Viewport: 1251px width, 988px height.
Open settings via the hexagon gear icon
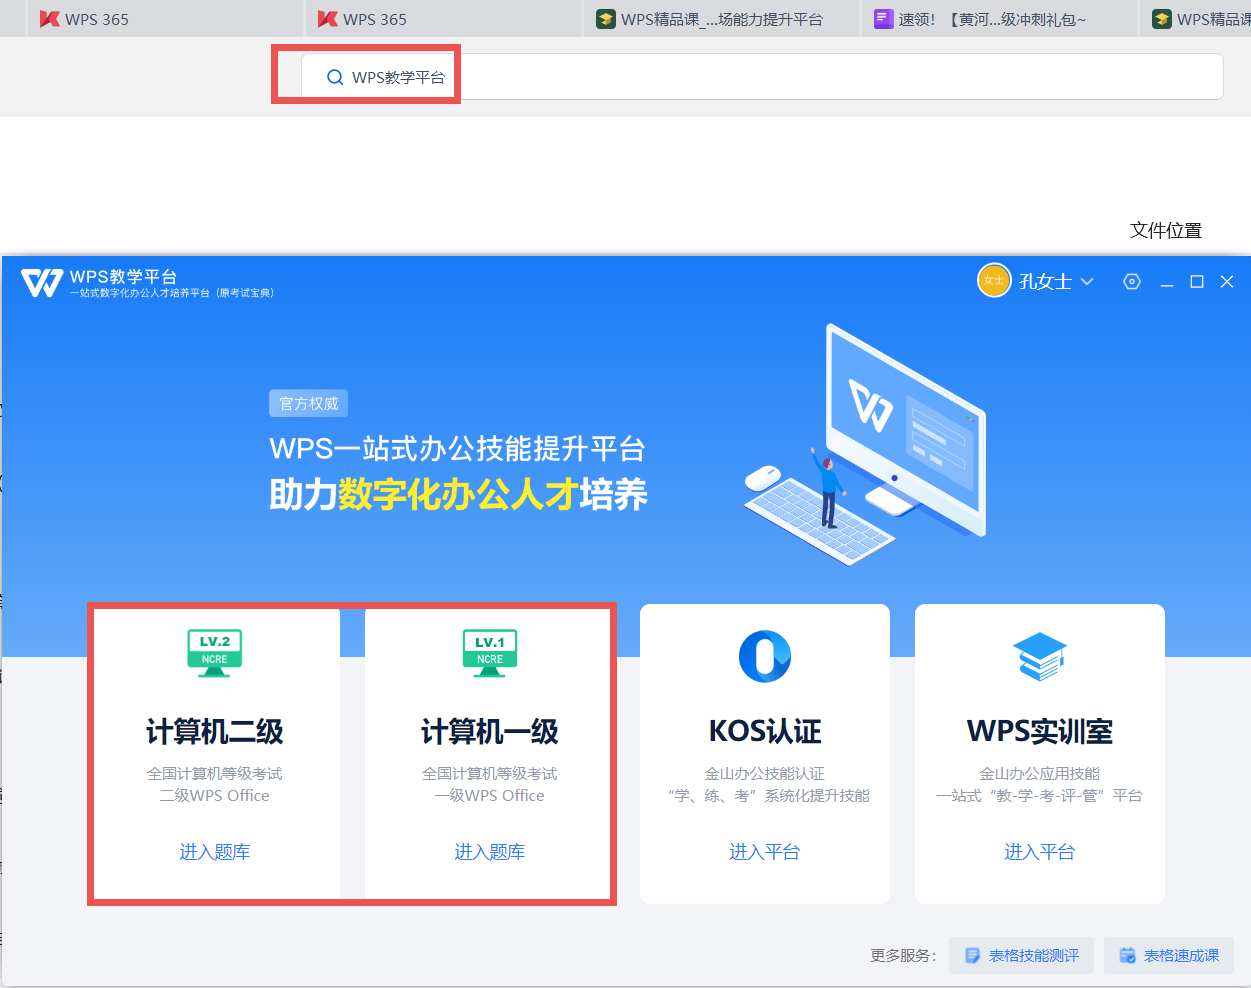pos(1132,282)
